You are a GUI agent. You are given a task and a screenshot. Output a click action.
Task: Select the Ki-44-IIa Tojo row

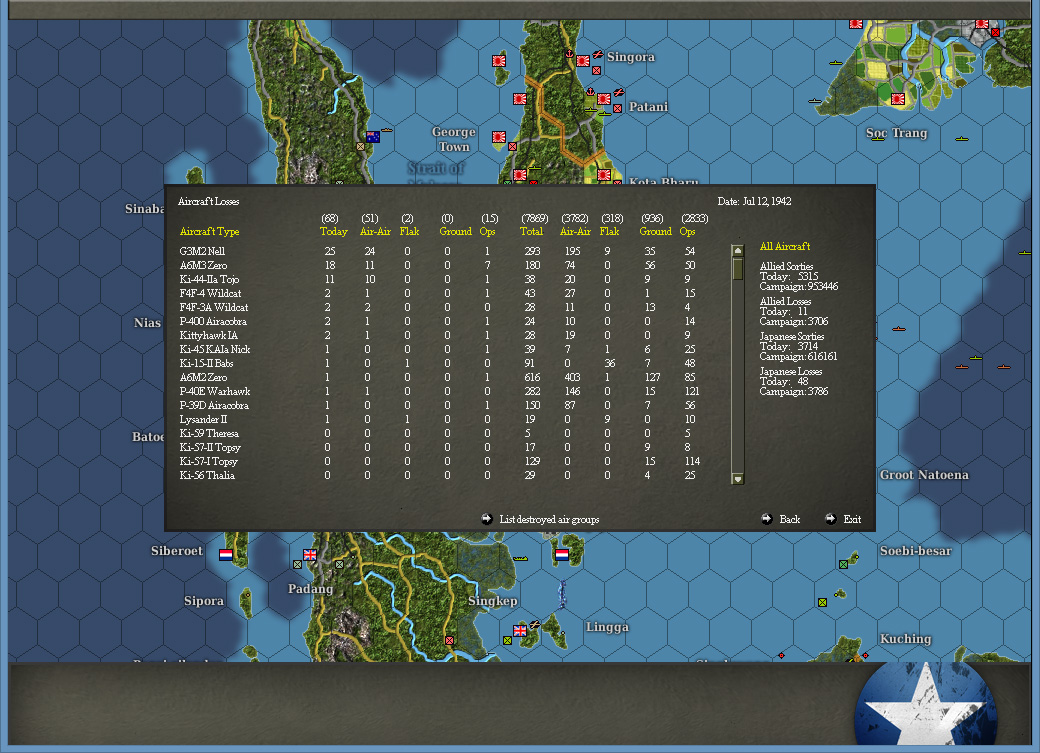[x=438, y=279]
